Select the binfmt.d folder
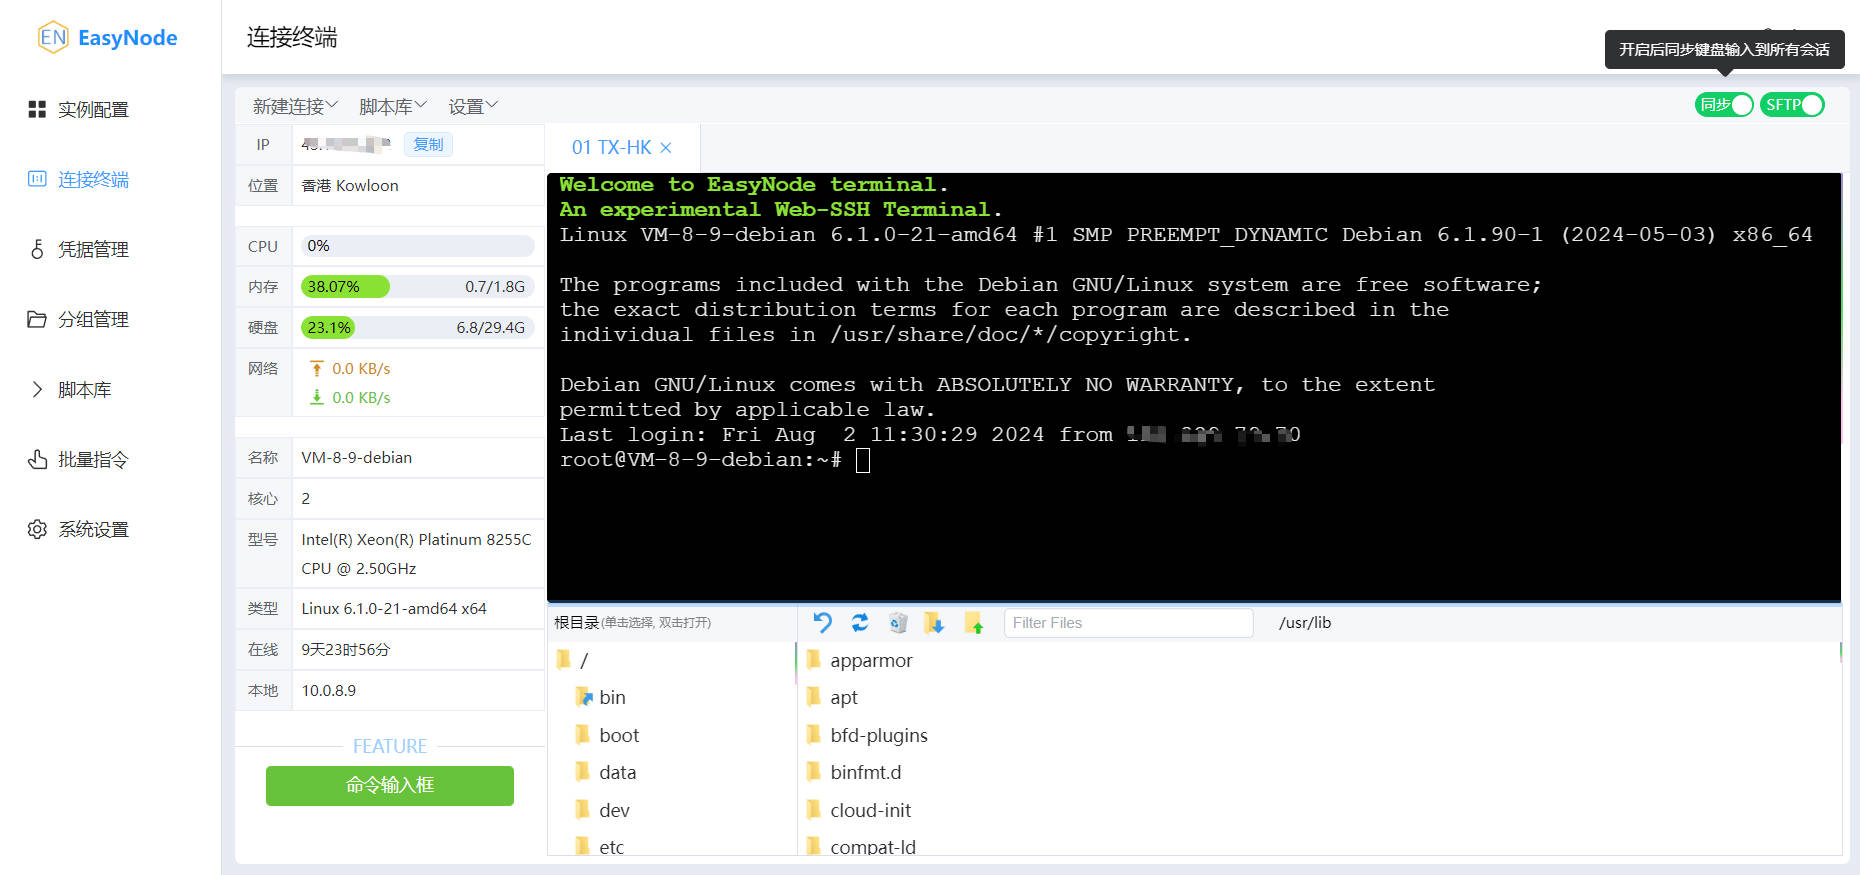The width and height of the screenshot is (1860, 875). 865,773
